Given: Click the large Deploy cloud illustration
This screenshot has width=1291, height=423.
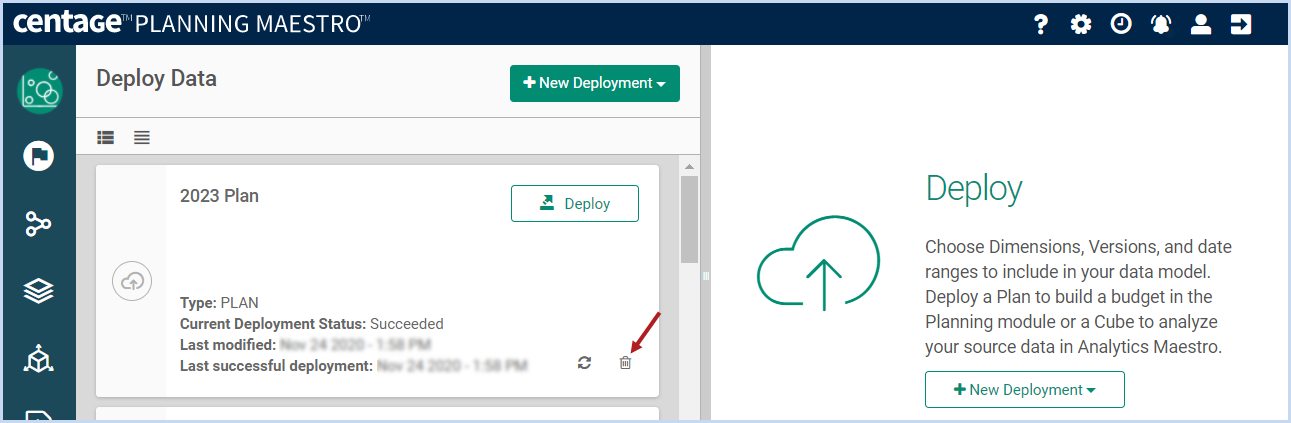Looking at the screenshot, I should tap(819, 264).
